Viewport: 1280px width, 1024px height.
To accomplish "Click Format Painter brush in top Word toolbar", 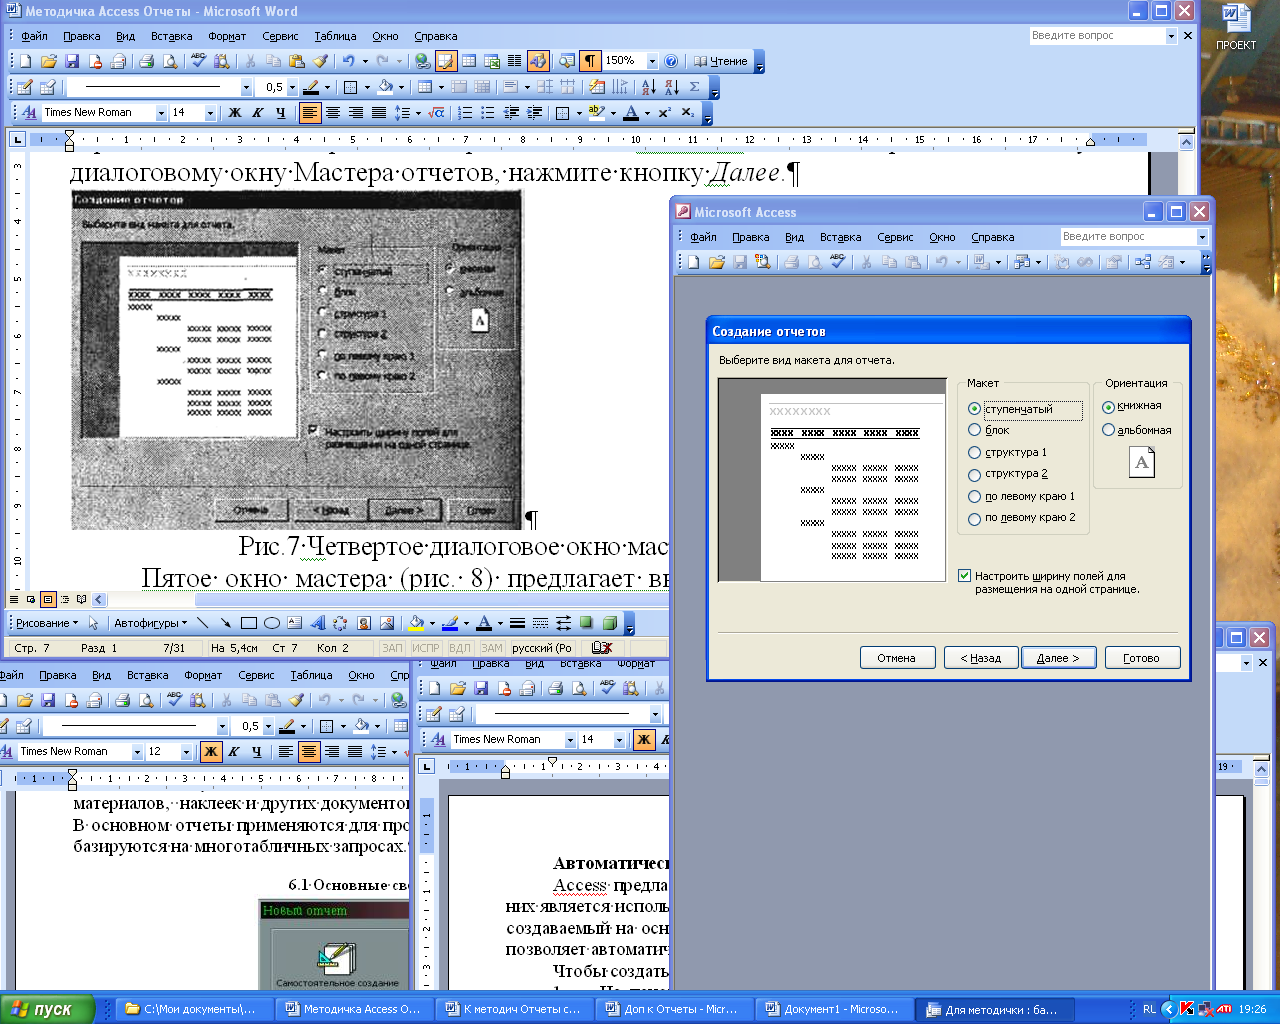I will tap(320, 61).
